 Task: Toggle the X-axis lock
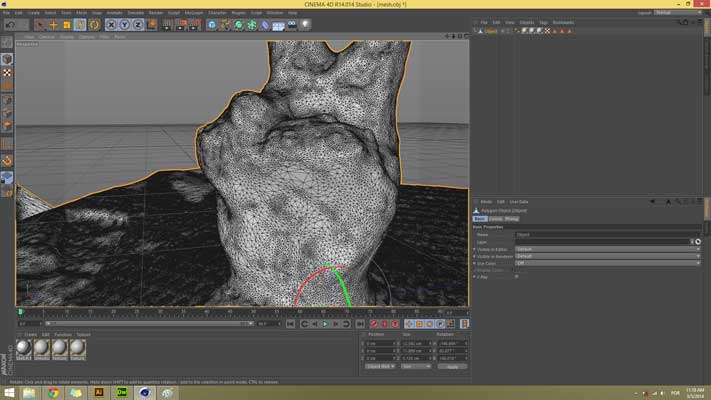(x=112, y=24)
